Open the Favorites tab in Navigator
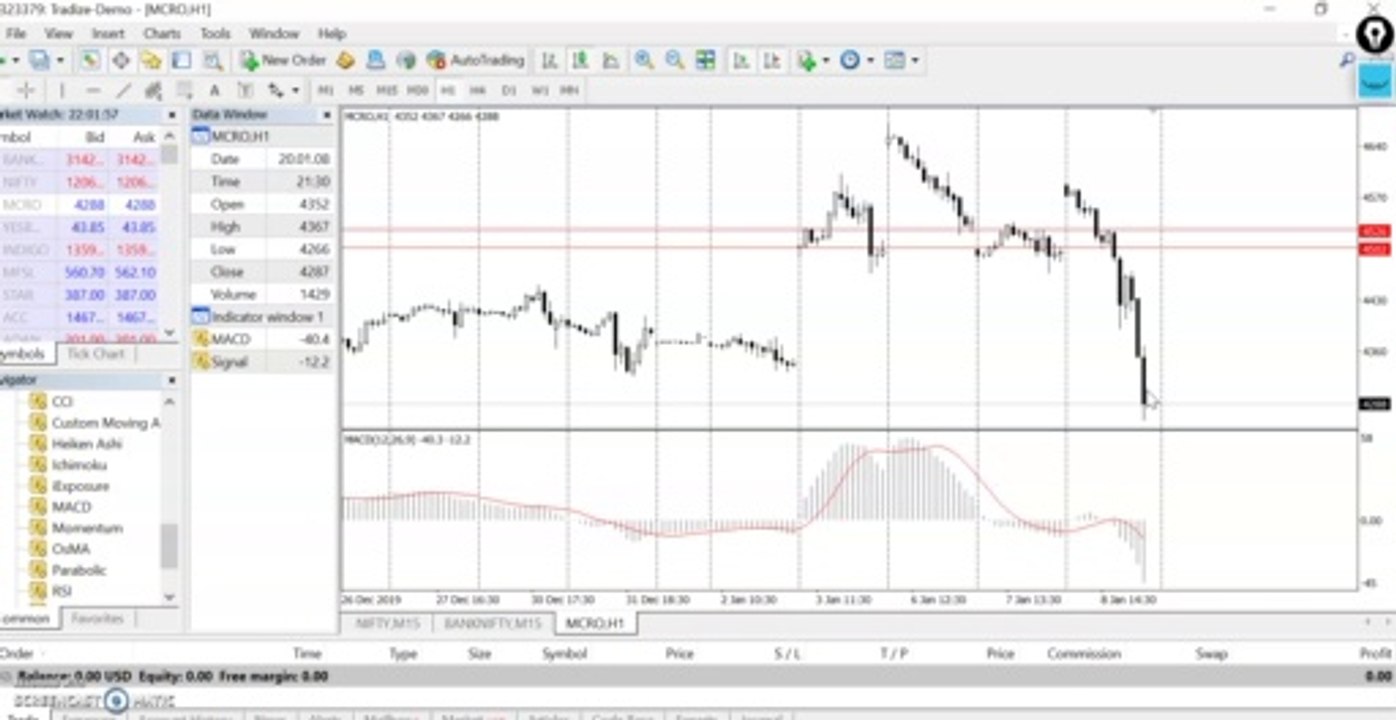The height and width of the screenshot is (720, 1396). 97,618
